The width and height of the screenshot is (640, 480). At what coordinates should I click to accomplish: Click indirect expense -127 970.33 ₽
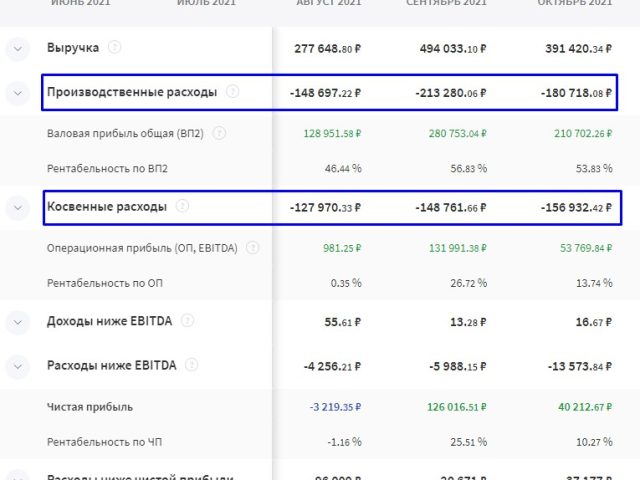click(326, 208)
